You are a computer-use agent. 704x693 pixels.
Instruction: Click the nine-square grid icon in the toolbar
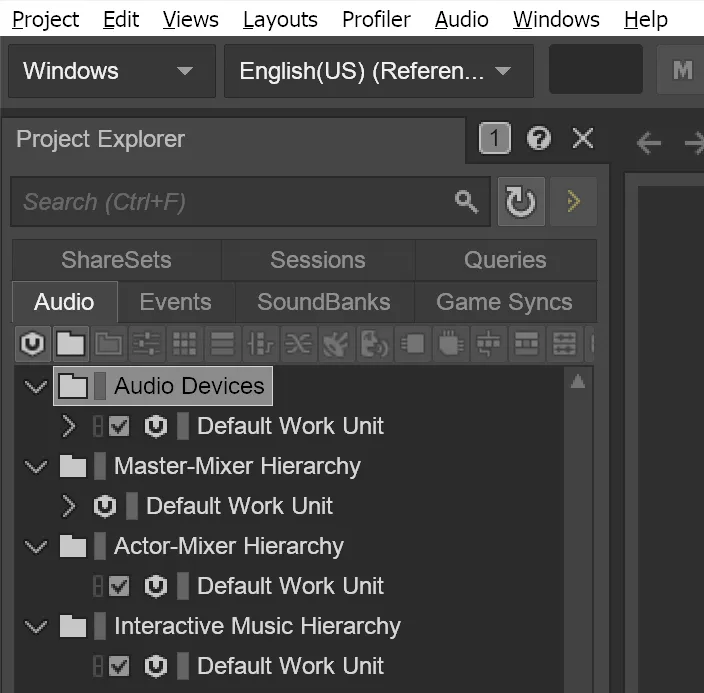pos(184,345)
